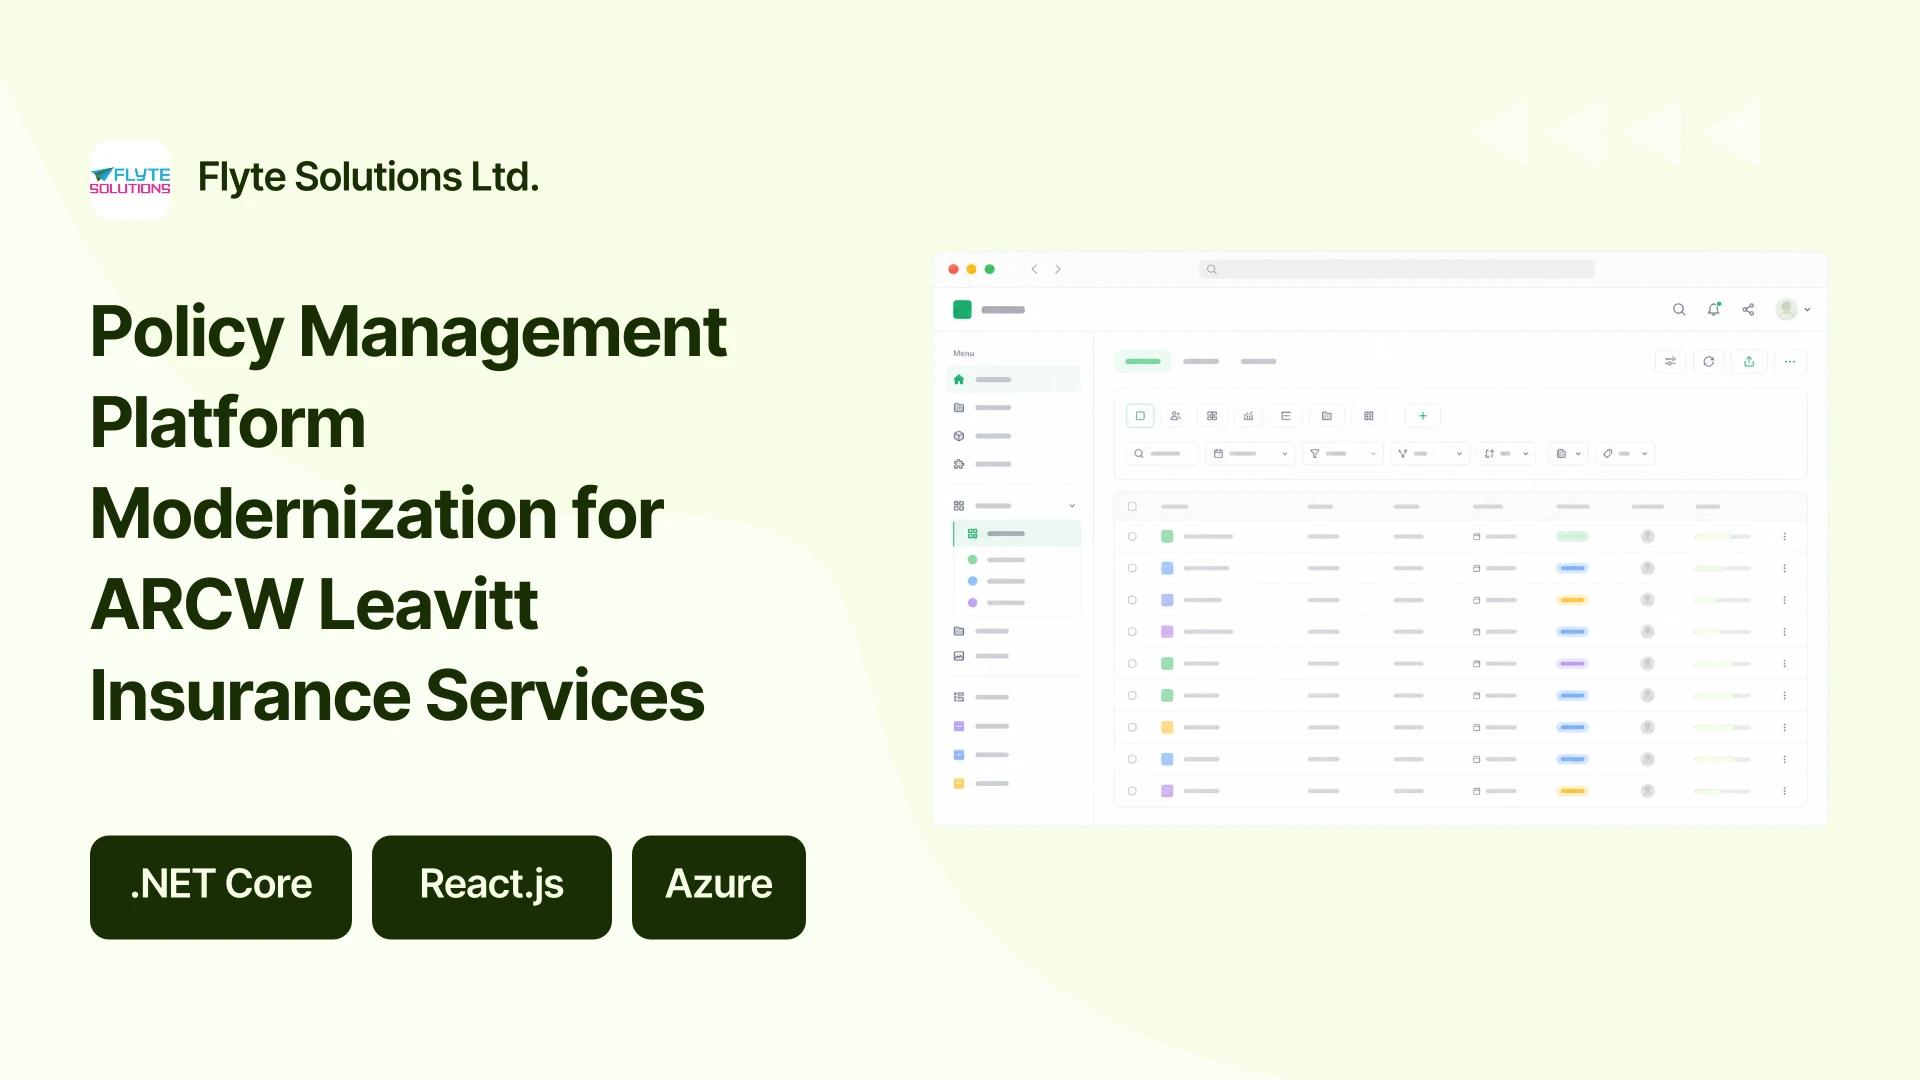
Task: Click the Flyte Solutions logo
Action: [x=130, y=180]
